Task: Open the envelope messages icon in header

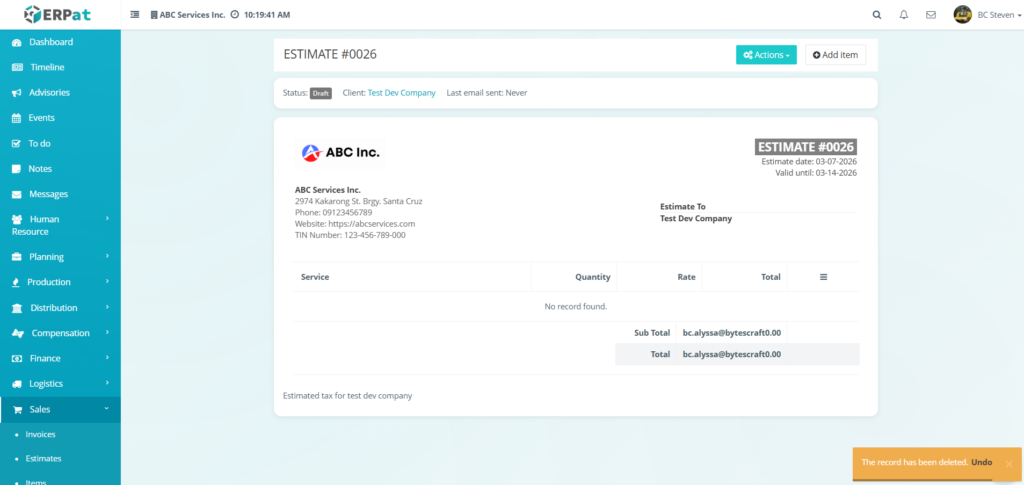Action: [x=931, y=15]
